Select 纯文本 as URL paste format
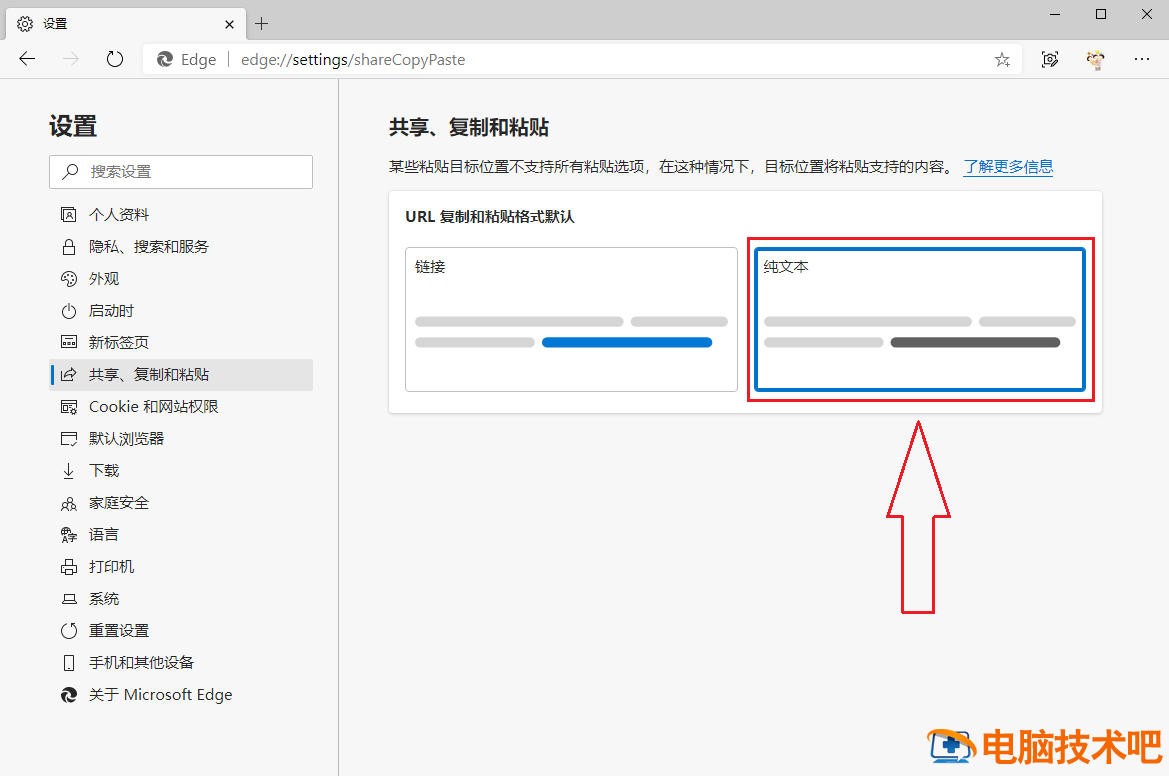 919,318
